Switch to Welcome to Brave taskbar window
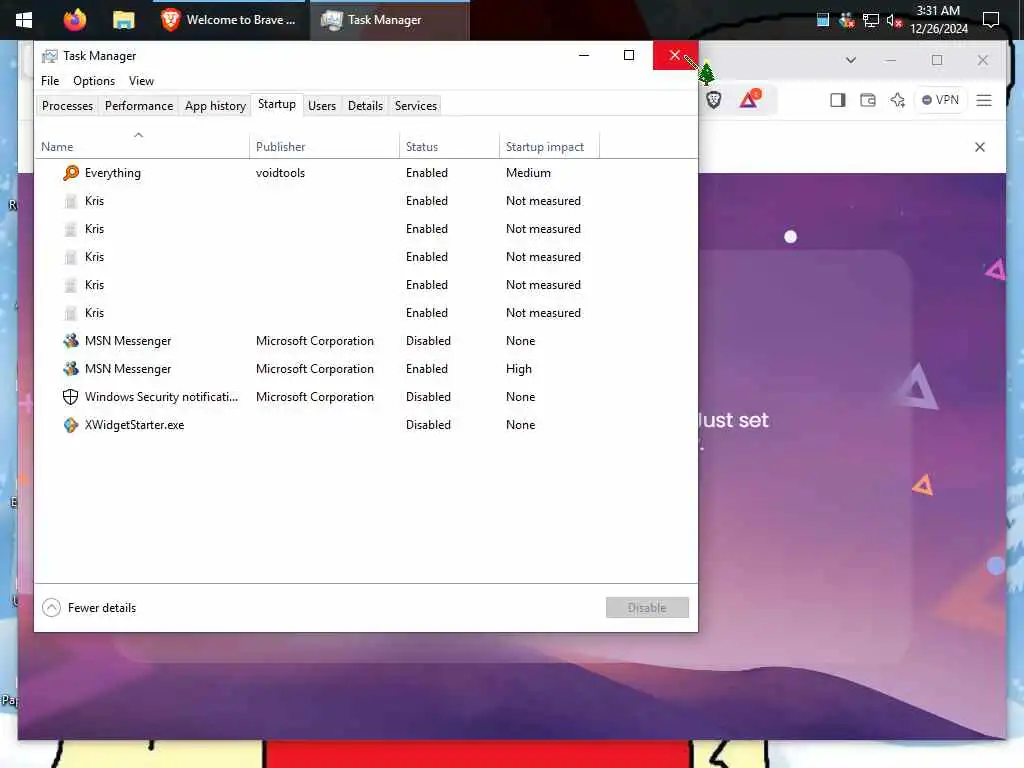Screen dimensions: 1024x768 (231, 20)
